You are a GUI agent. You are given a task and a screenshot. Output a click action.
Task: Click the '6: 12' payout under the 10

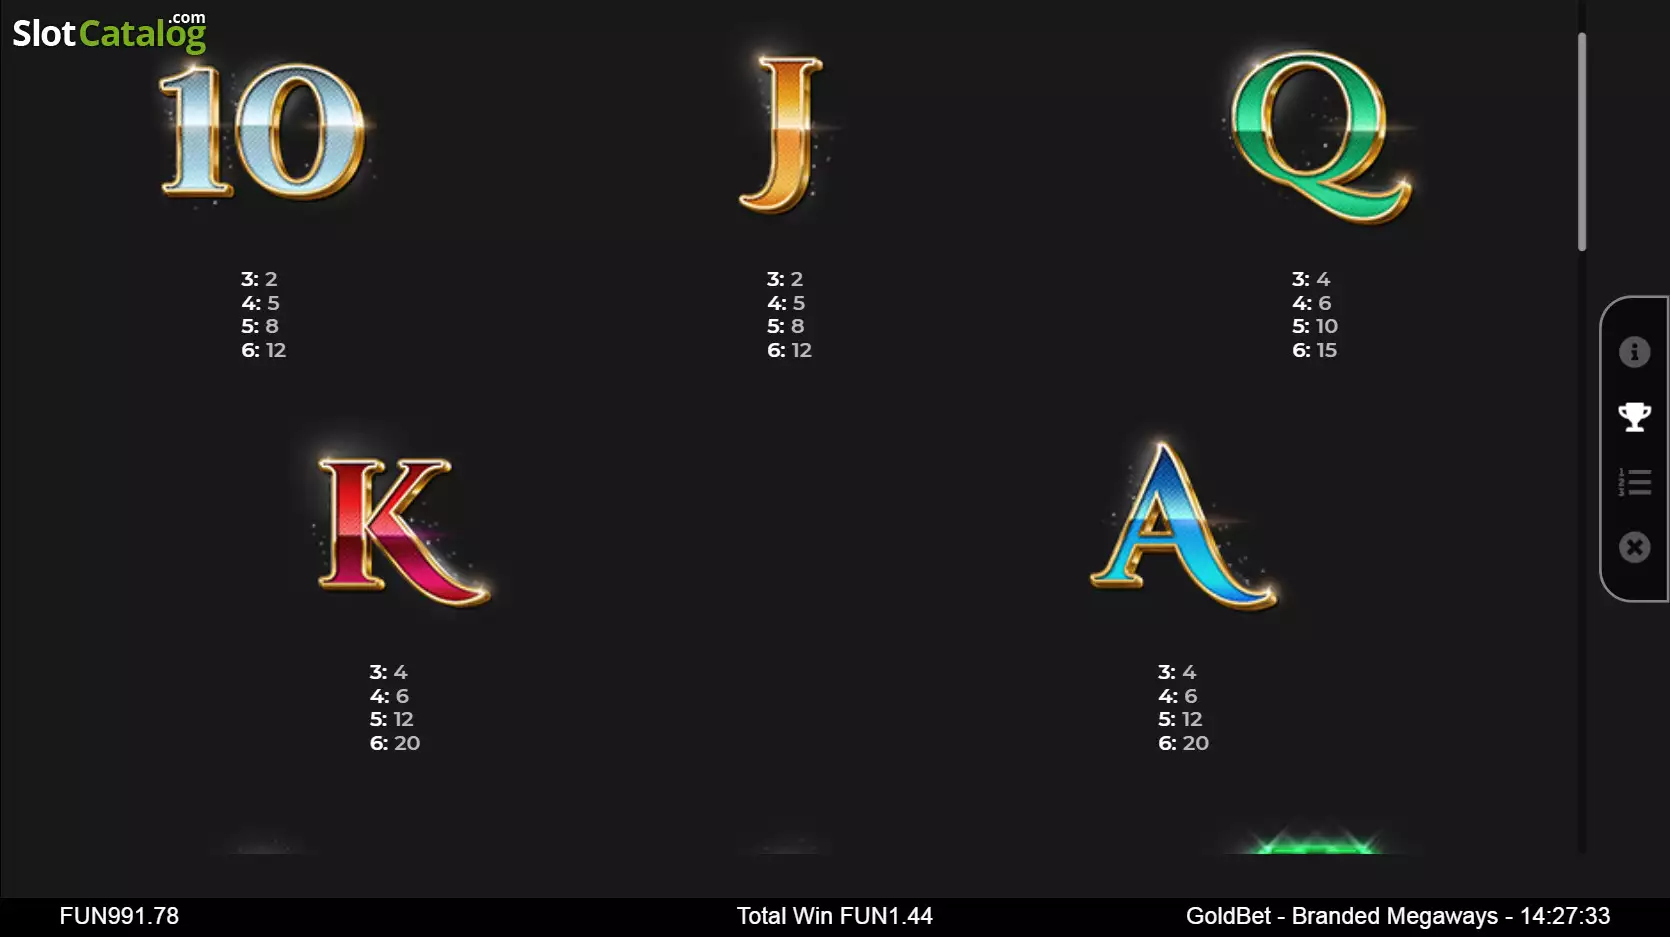click(x=264, y=350)
